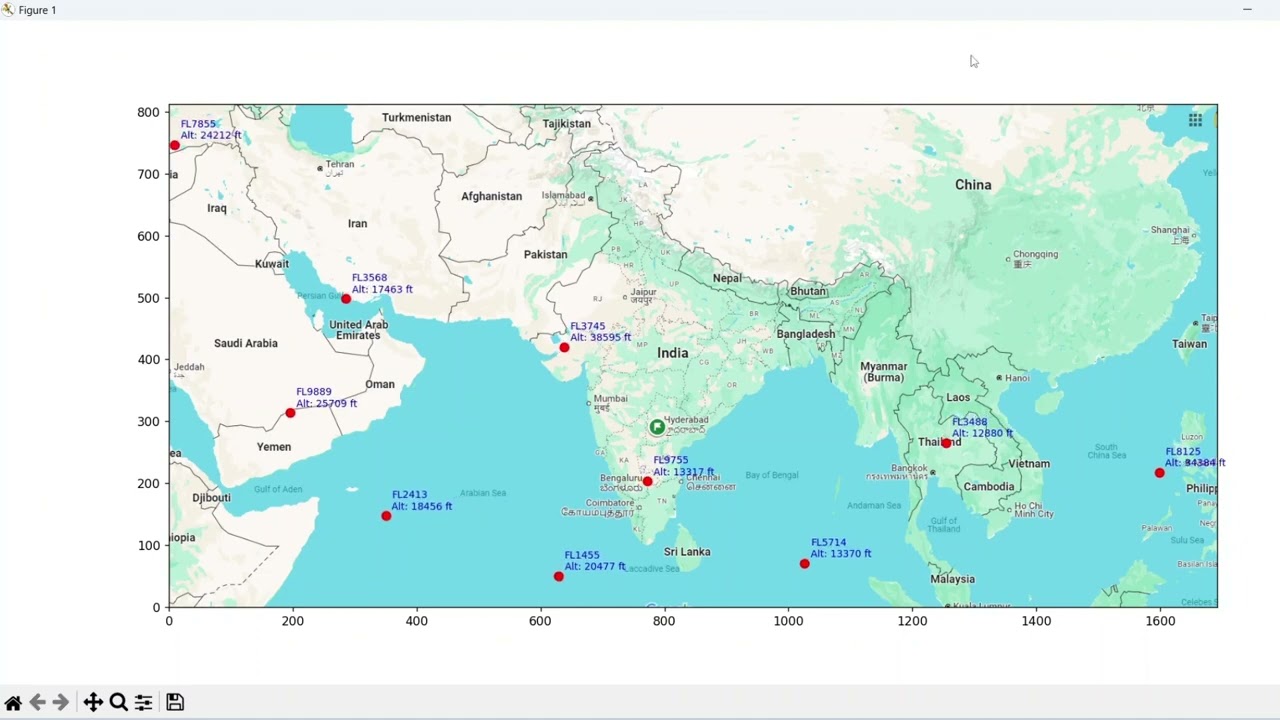Screen dimensions: 1280x720
Task: Click the red marker for flight FL9755
Action: pyautogui.click(x=647, y=481)
